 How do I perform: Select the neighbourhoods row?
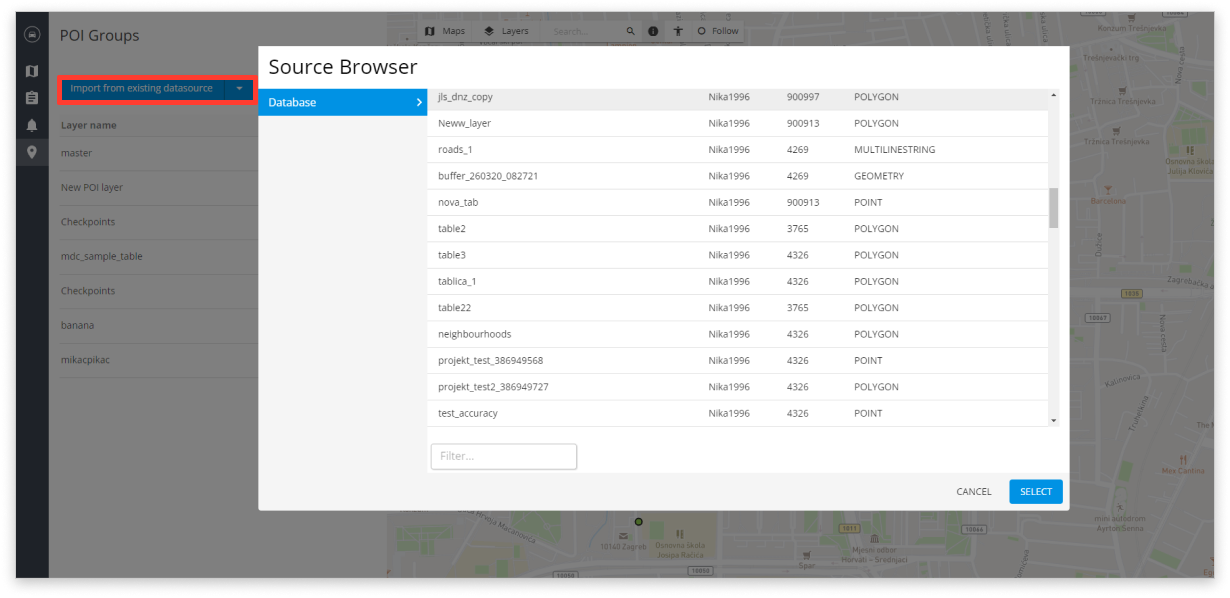tap(738, 334)
